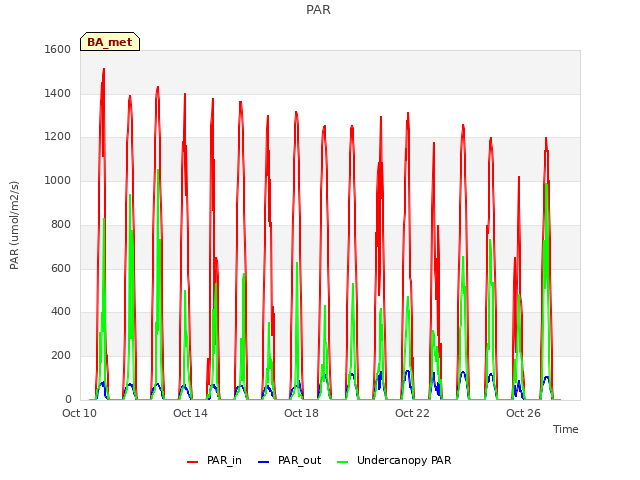Viewport: 640px width, 480px height.
Task: Click the 200 y-axis tick label
Action: [61, 356]
